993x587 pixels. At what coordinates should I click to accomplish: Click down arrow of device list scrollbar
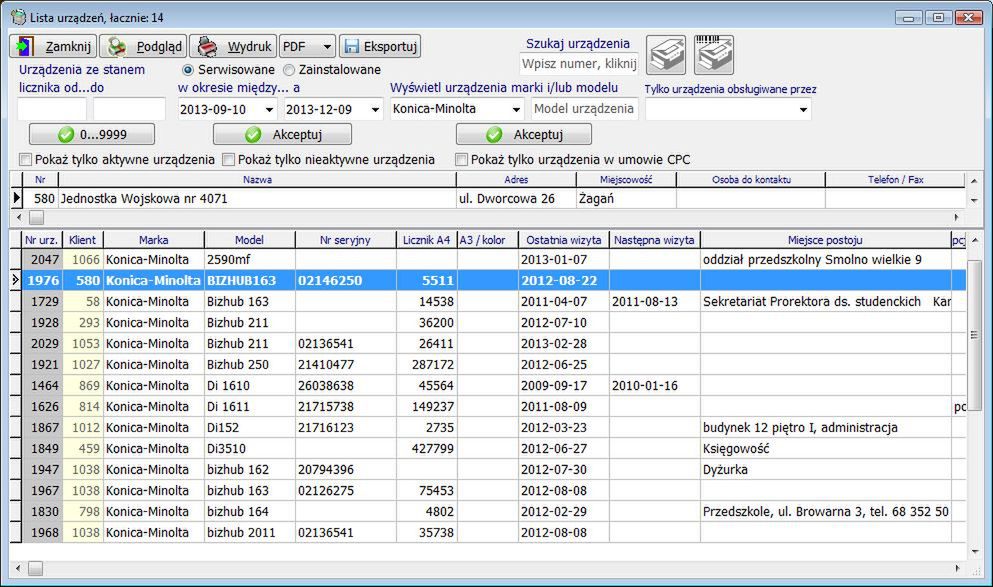click(x=974, y=552)
